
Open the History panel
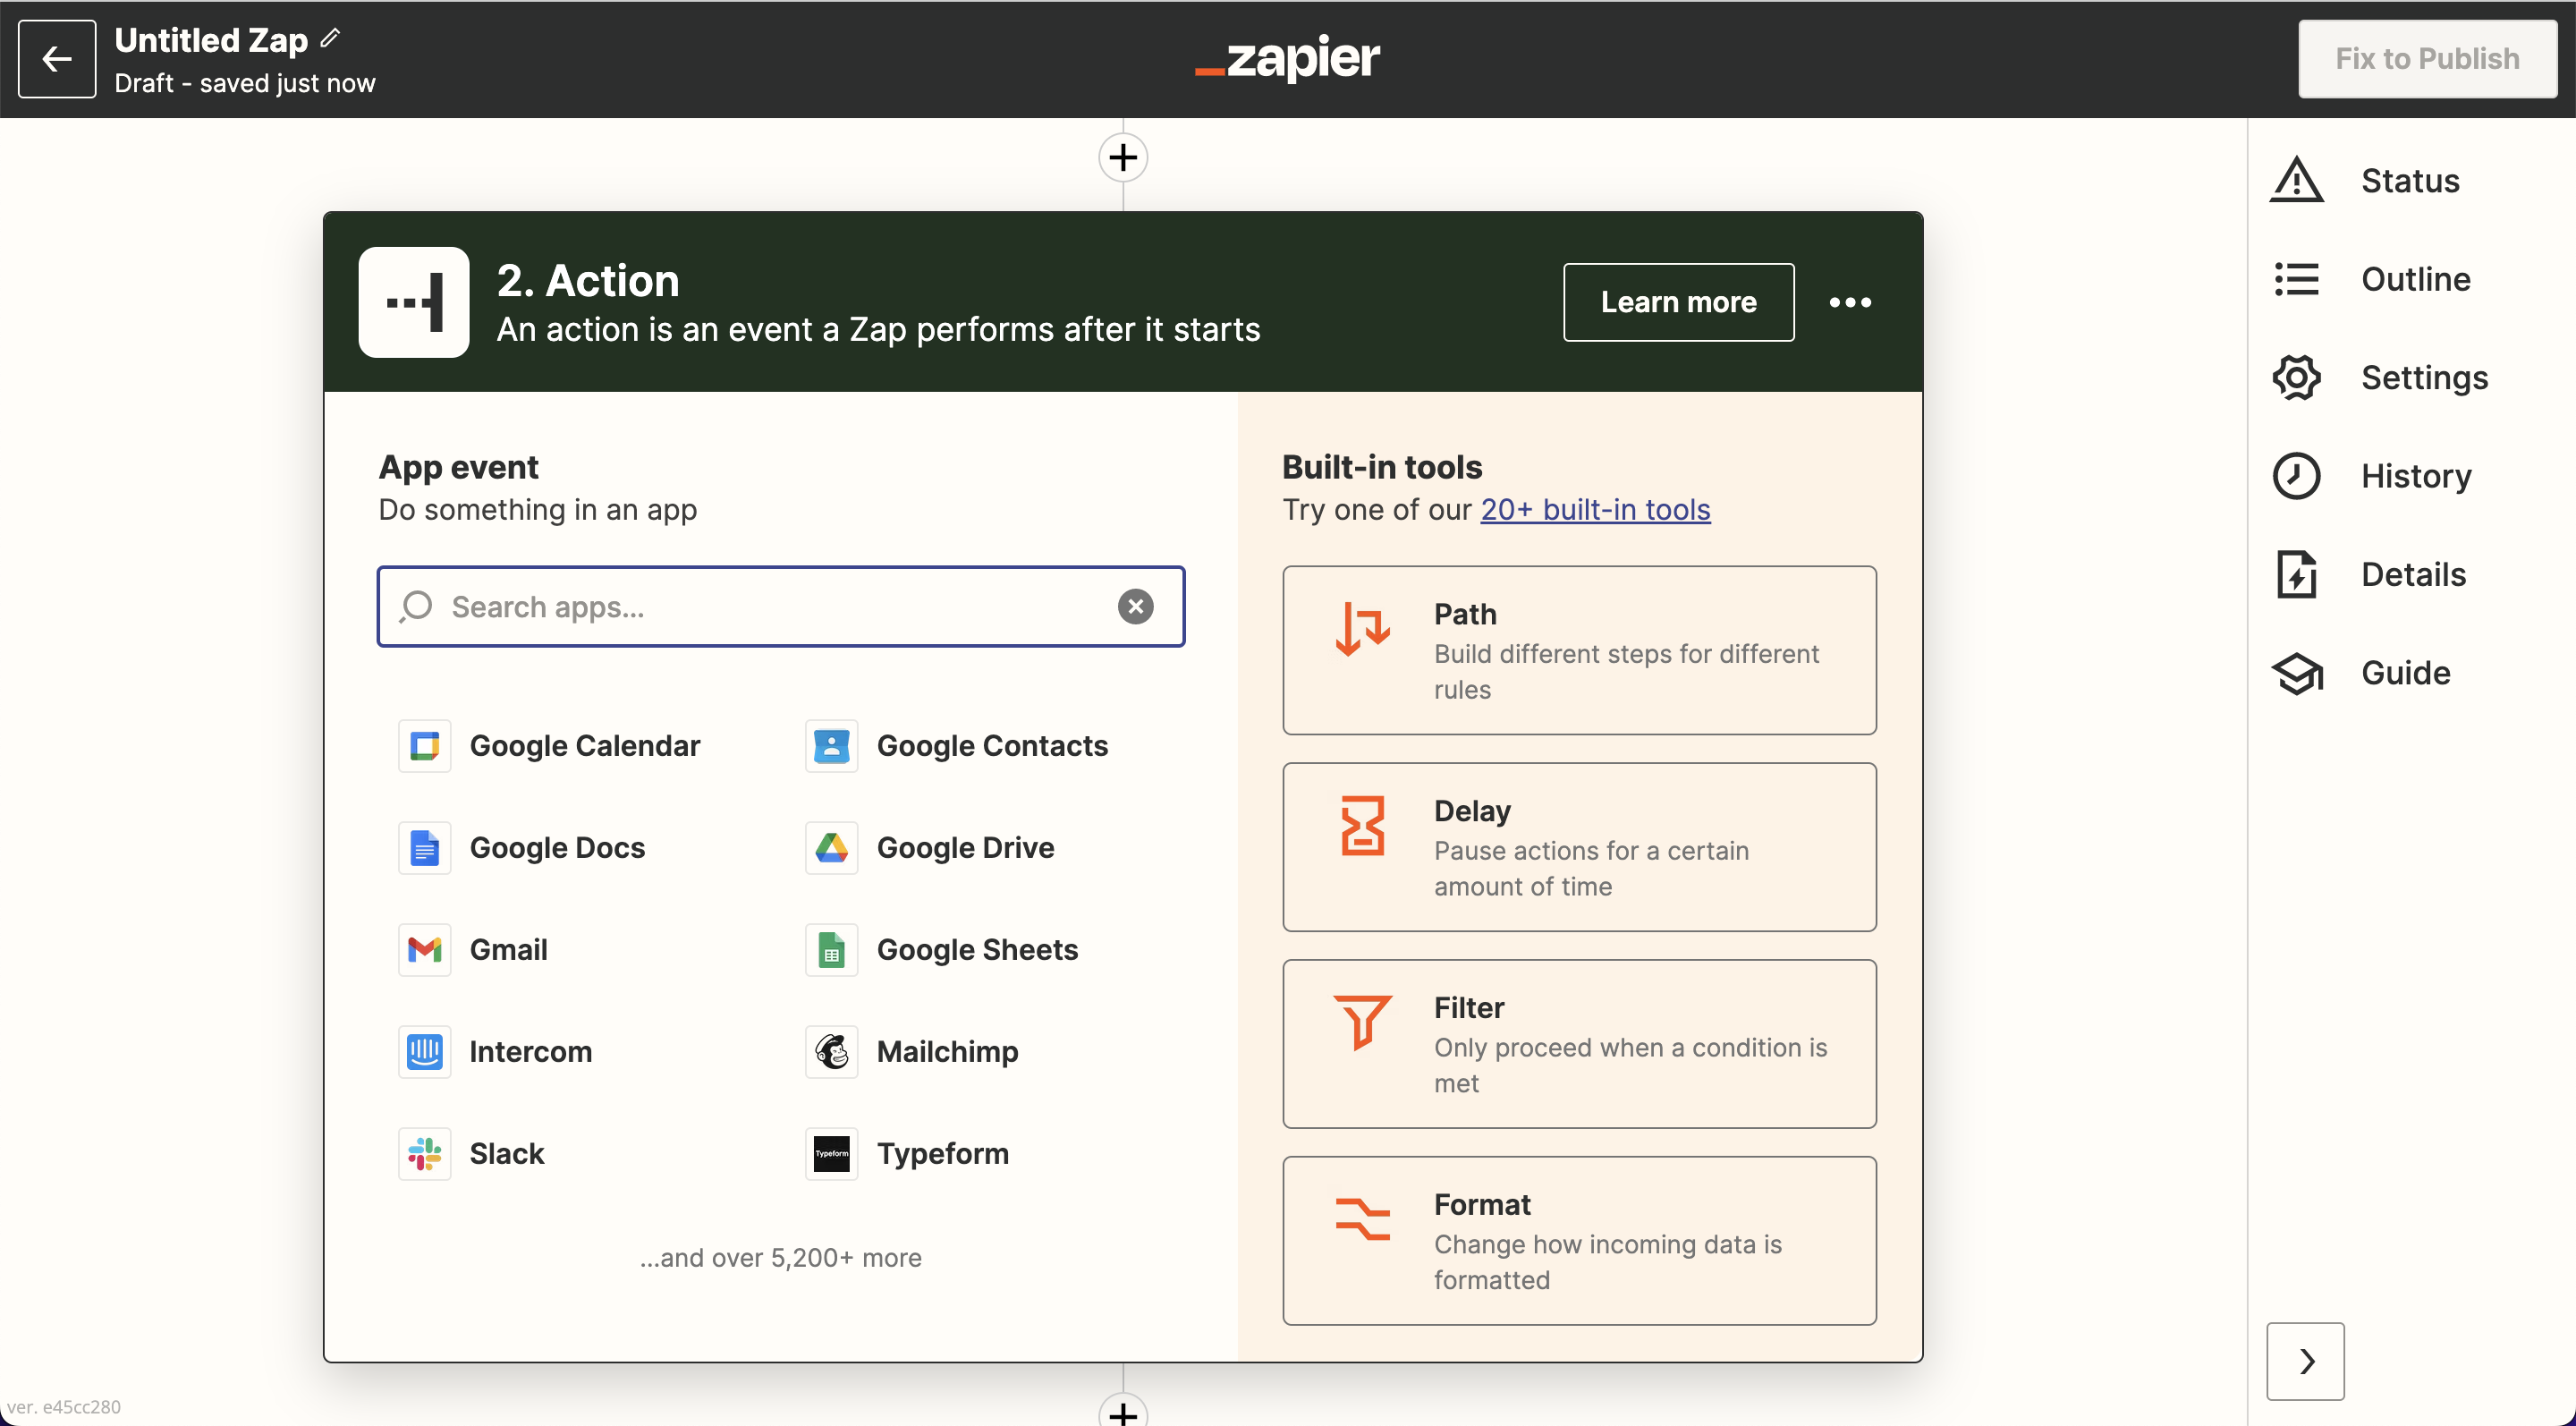point(2415,476)
